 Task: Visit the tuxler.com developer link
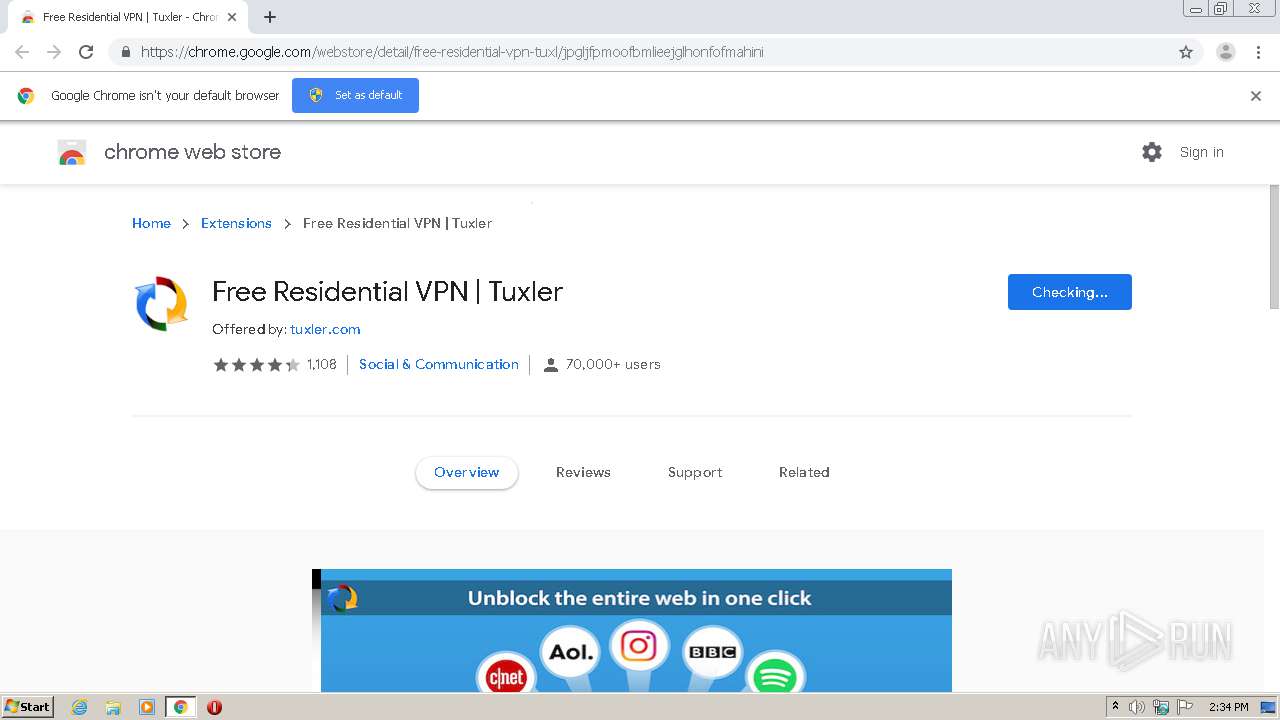tap(325, 329)
